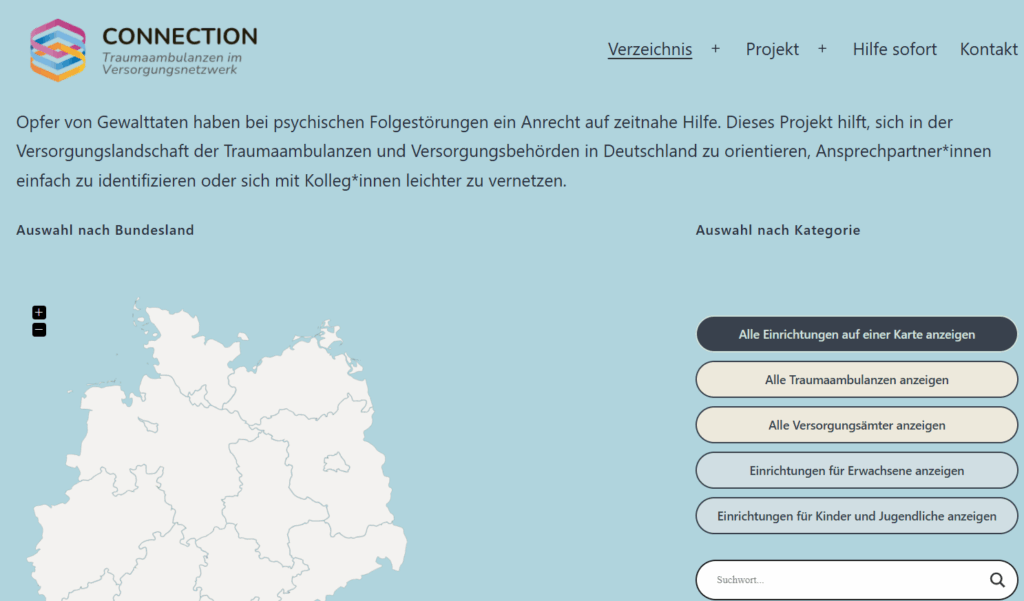Image resolution: width=1024 pixels, height=601 pixels.
Task: Open the Projekt menu item
Action: click(772, 49)
